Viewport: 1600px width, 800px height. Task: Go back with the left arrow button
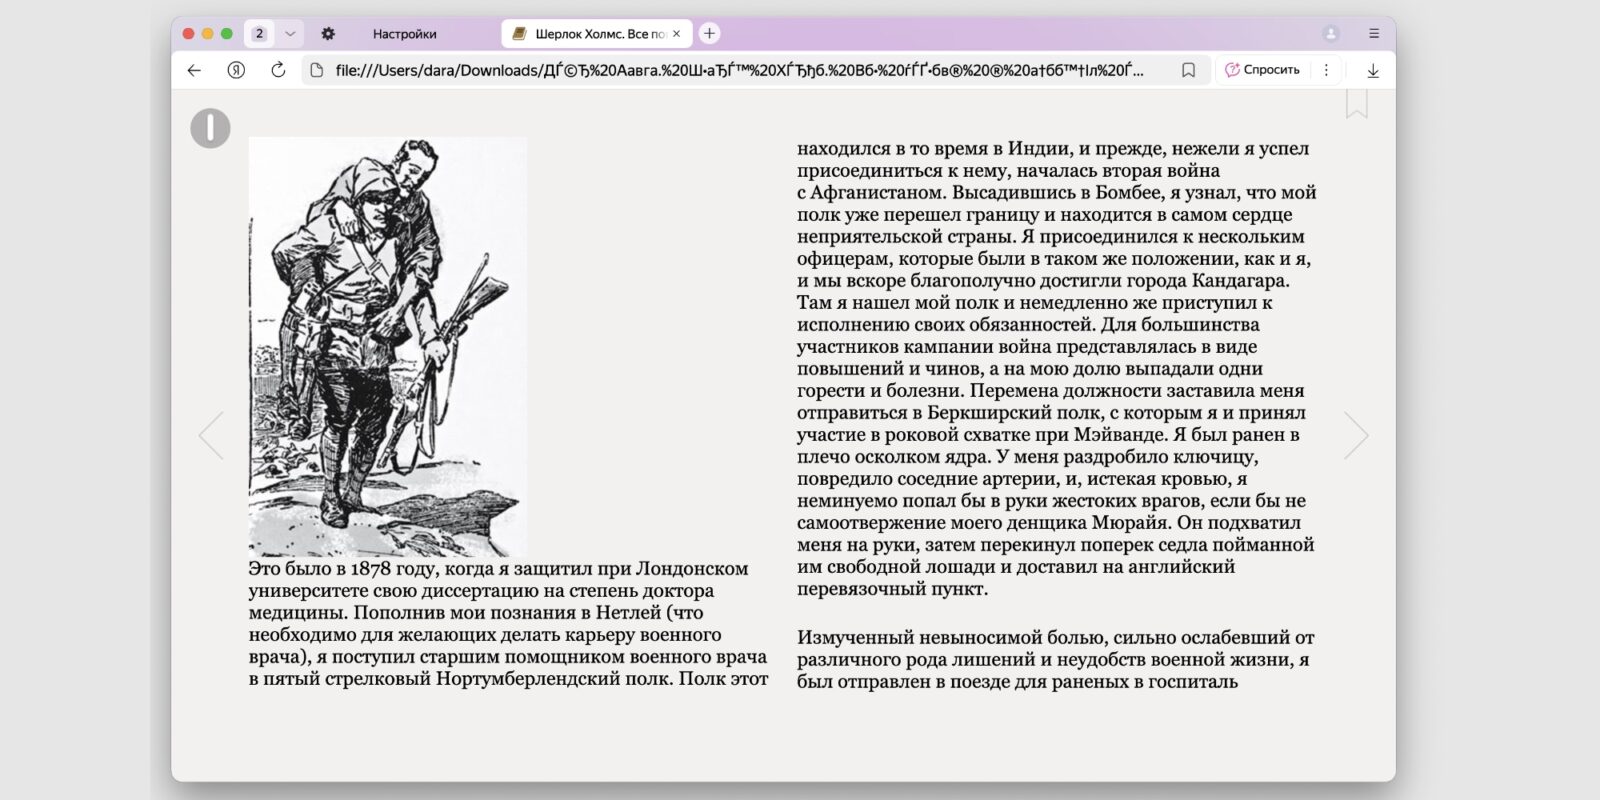194,70
